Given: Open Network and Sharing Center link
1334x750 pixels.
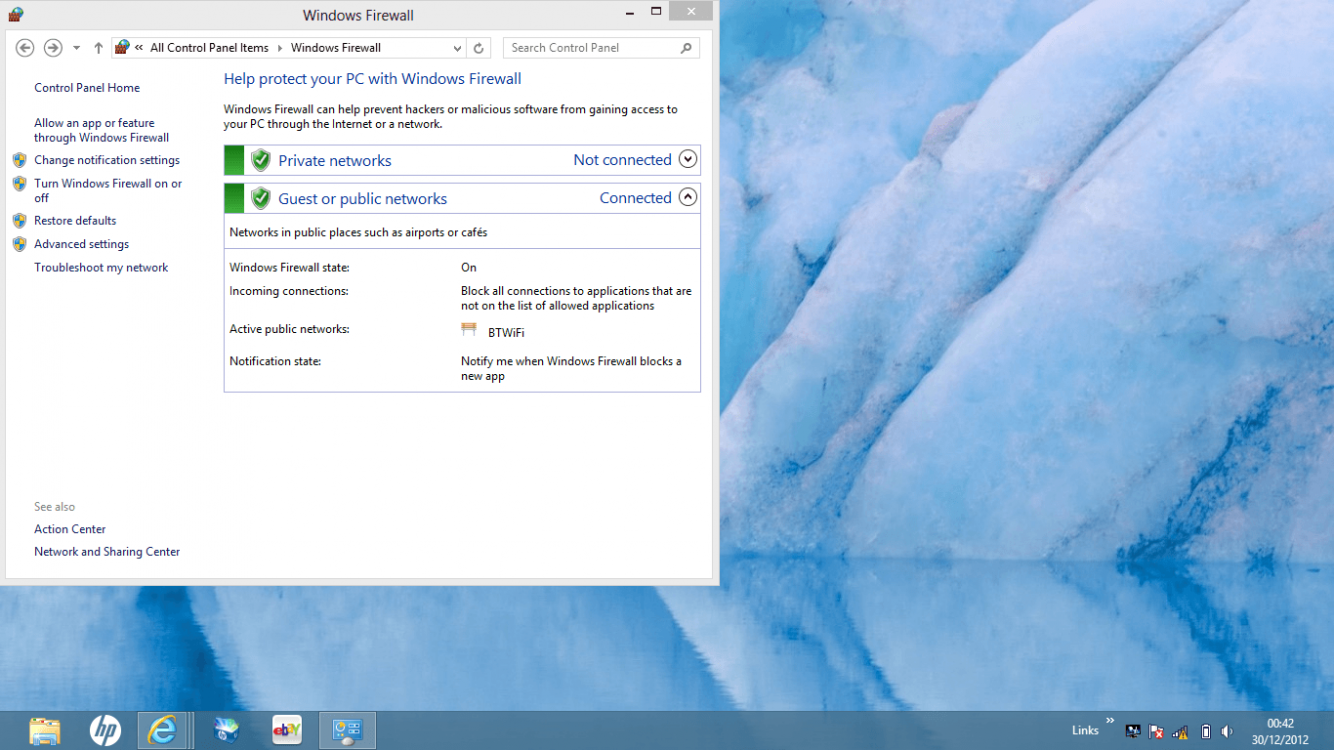Looking at the screenshot, I should click(107, 552).
